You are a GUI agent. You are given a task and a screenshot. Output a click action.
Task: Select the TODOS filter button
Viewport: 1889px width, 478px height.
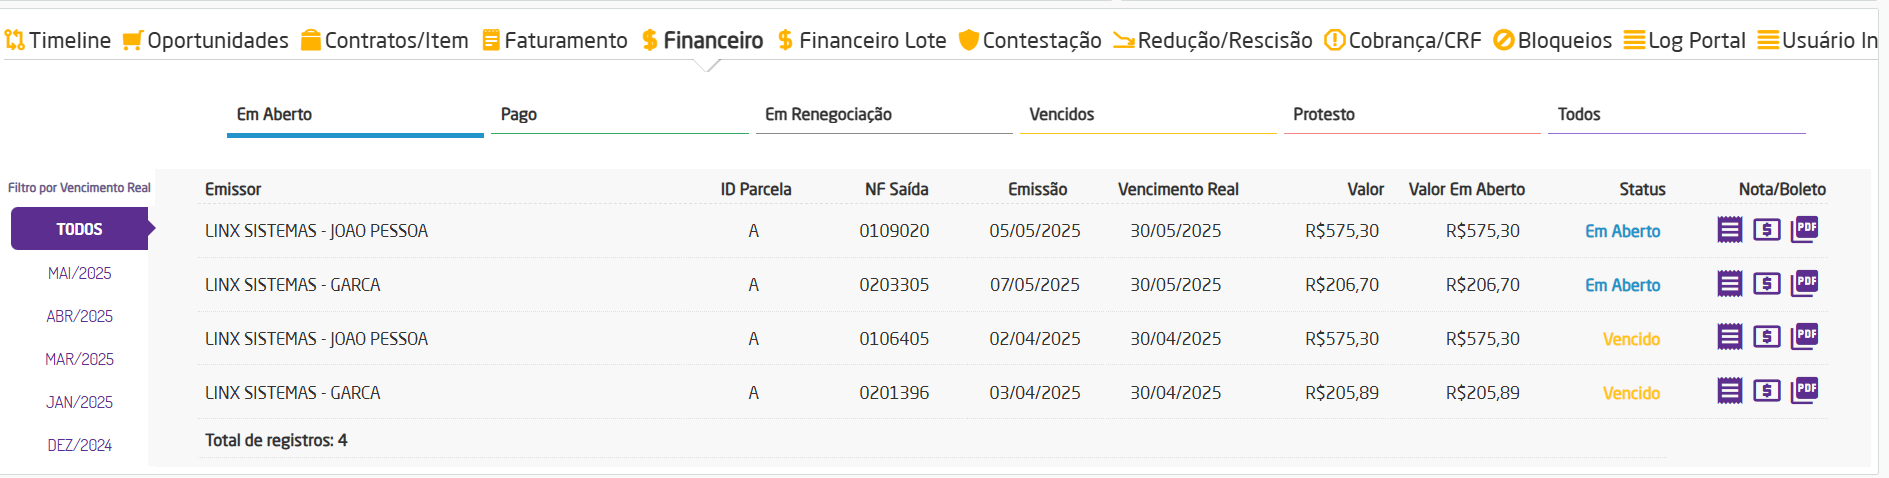(x=80, y=229)
